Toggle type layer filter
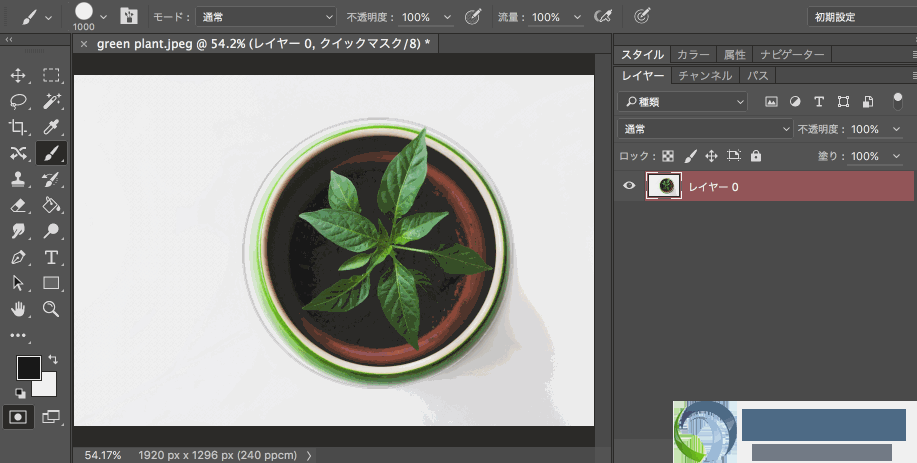 coord(819,102)
